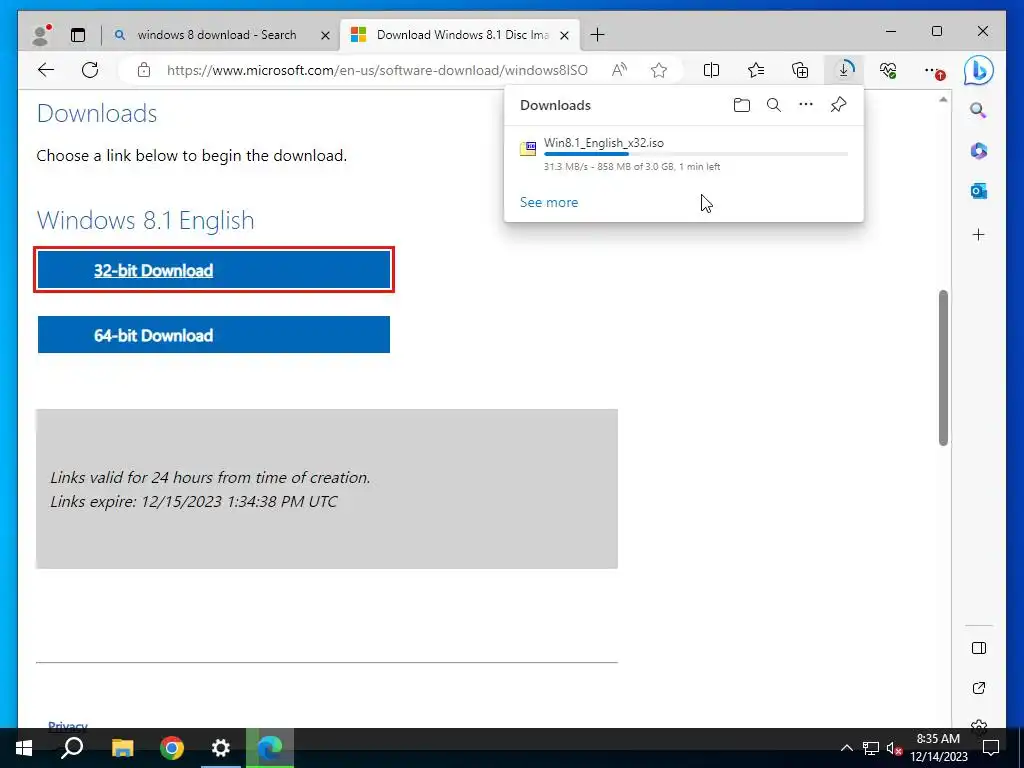Open a new browser tab

(x=597, y=35)
